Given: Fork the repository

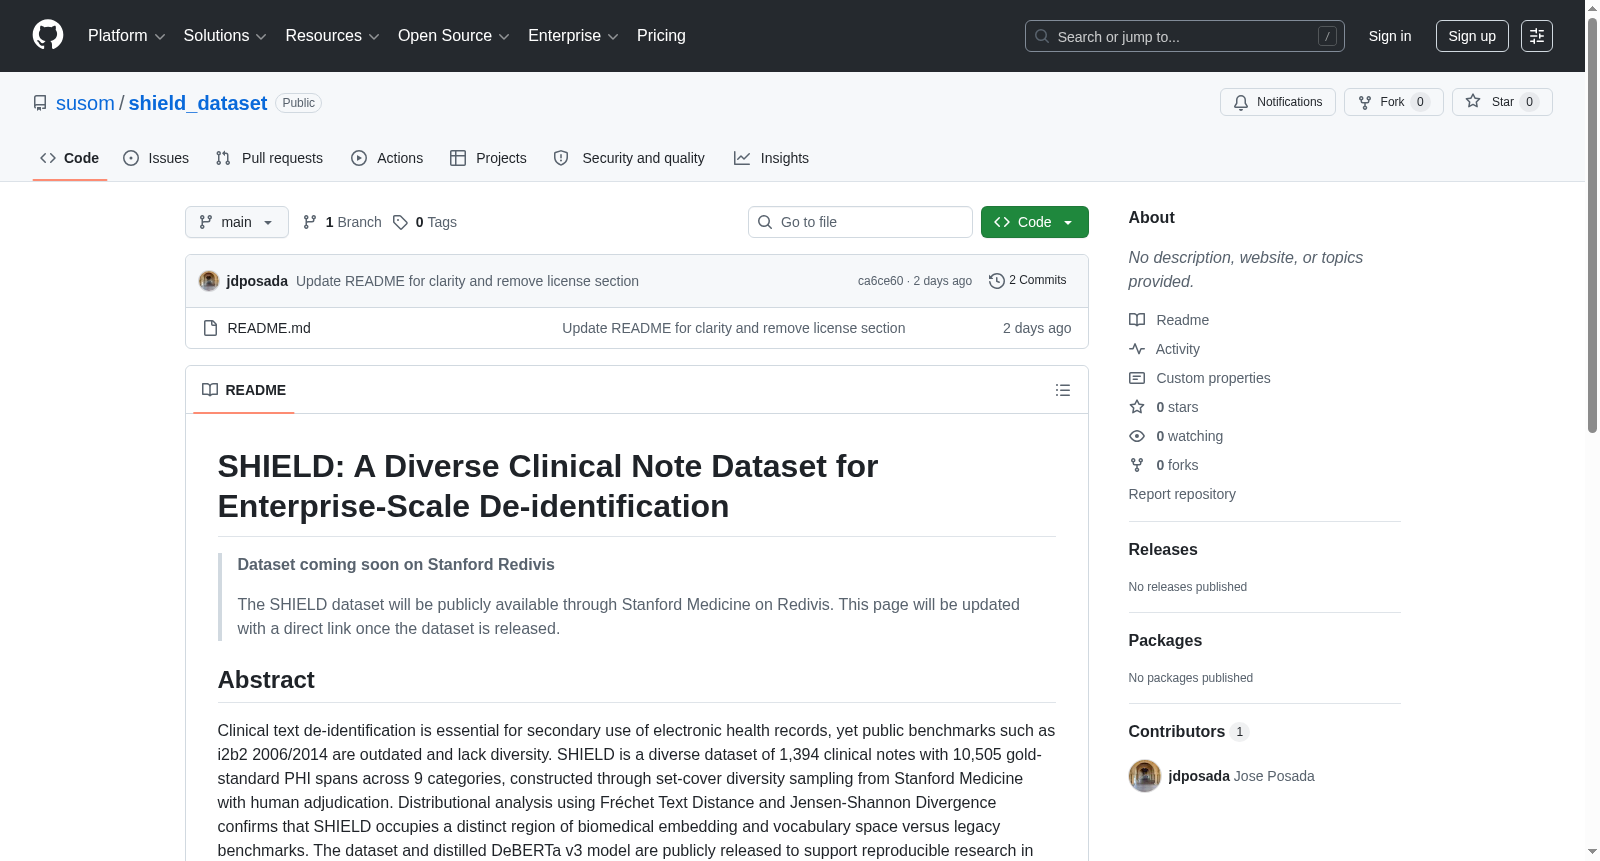Looking at the screenshot, I should point(1393,102).
